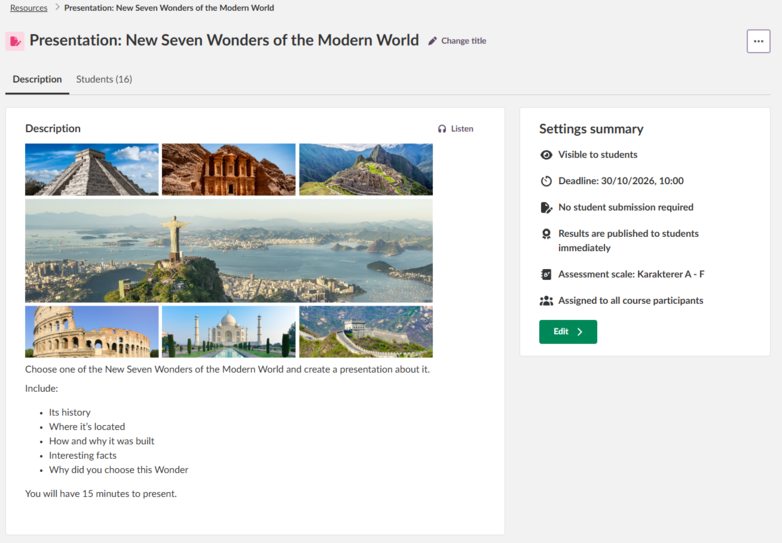Click the bullet item Its history
The width and height of the screenshot is (782, 543).
(x=70, y=412)
